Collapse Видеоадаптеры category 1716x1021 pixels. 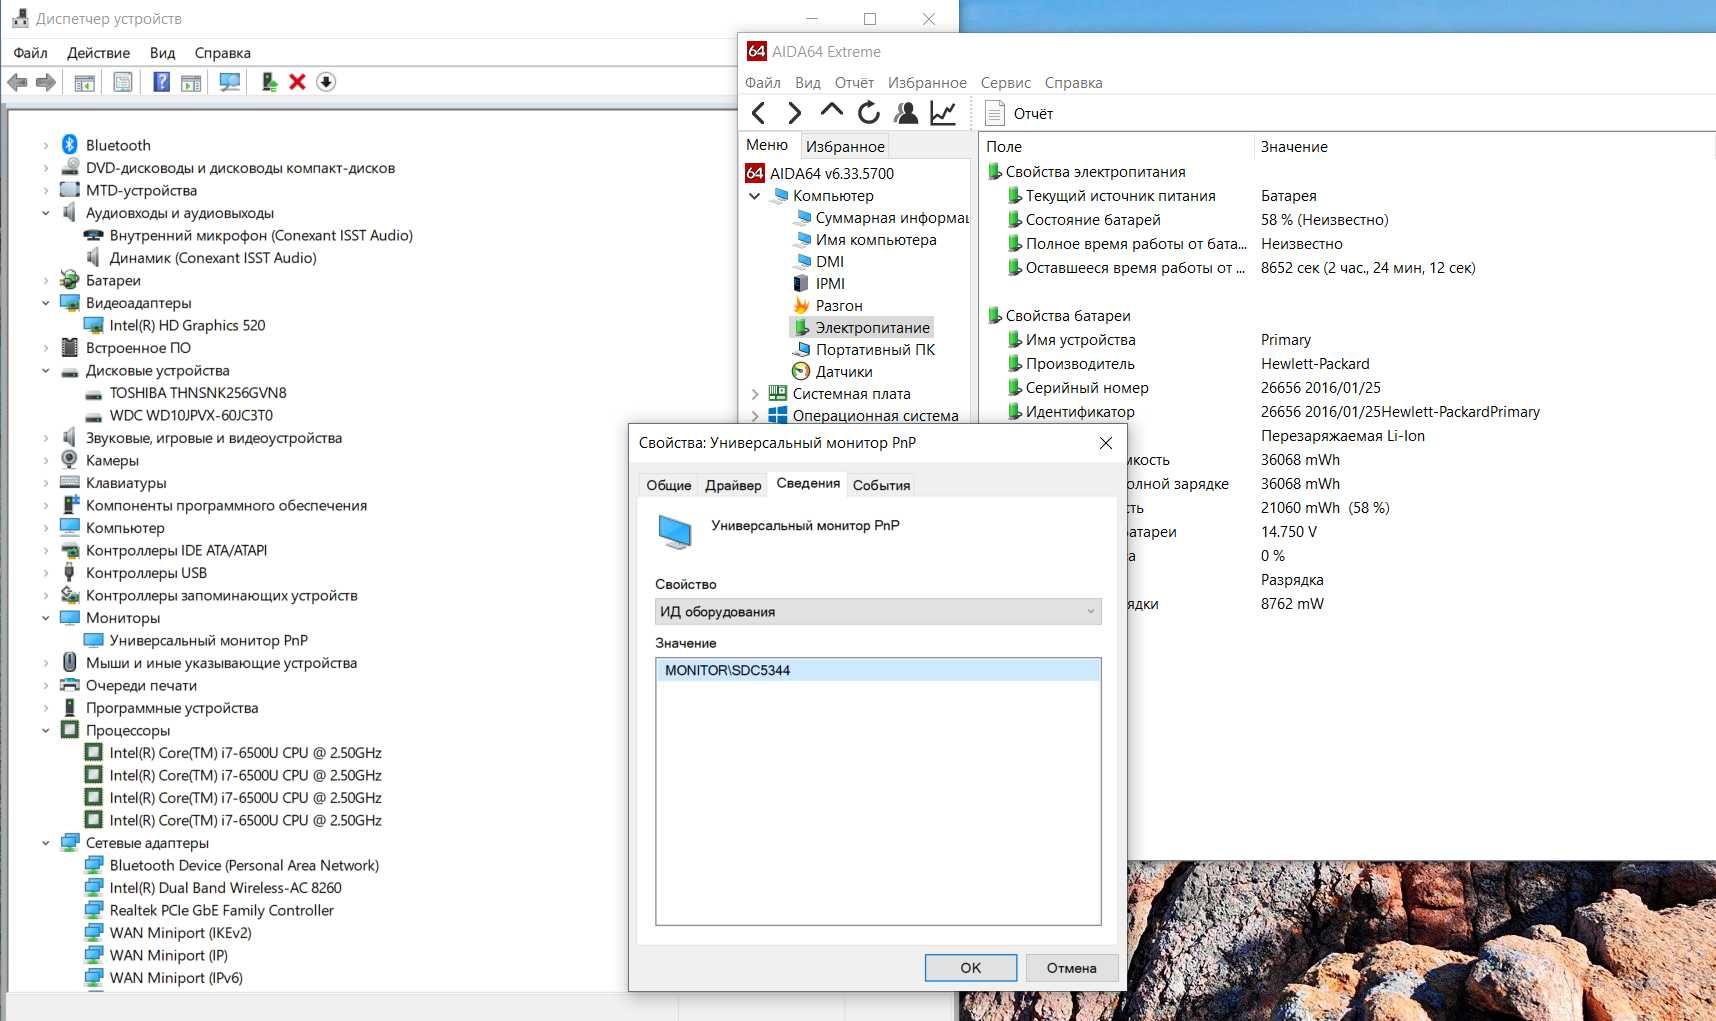46,303
